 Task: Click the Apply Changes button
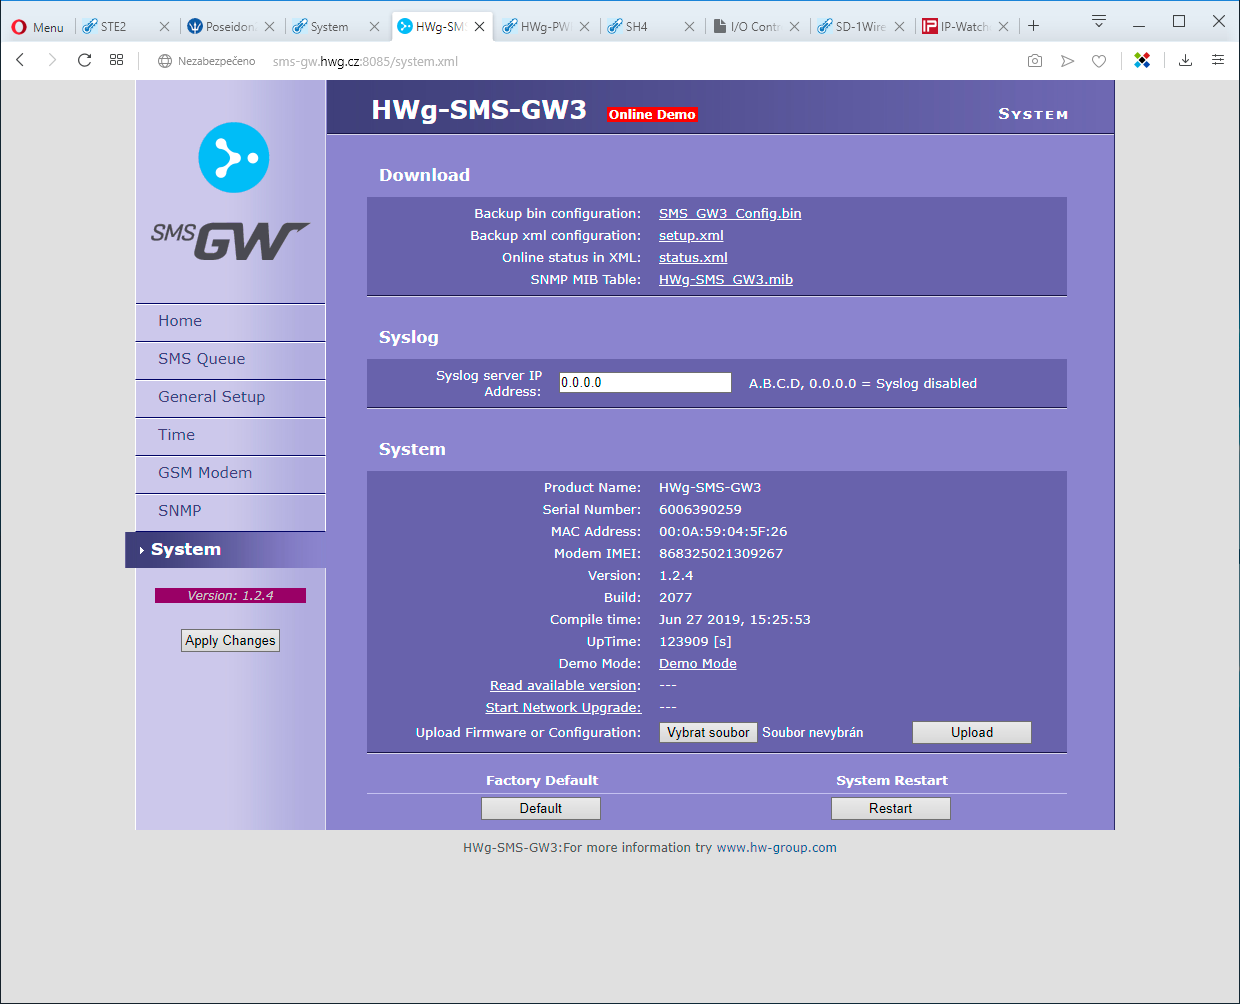(230, 641)
